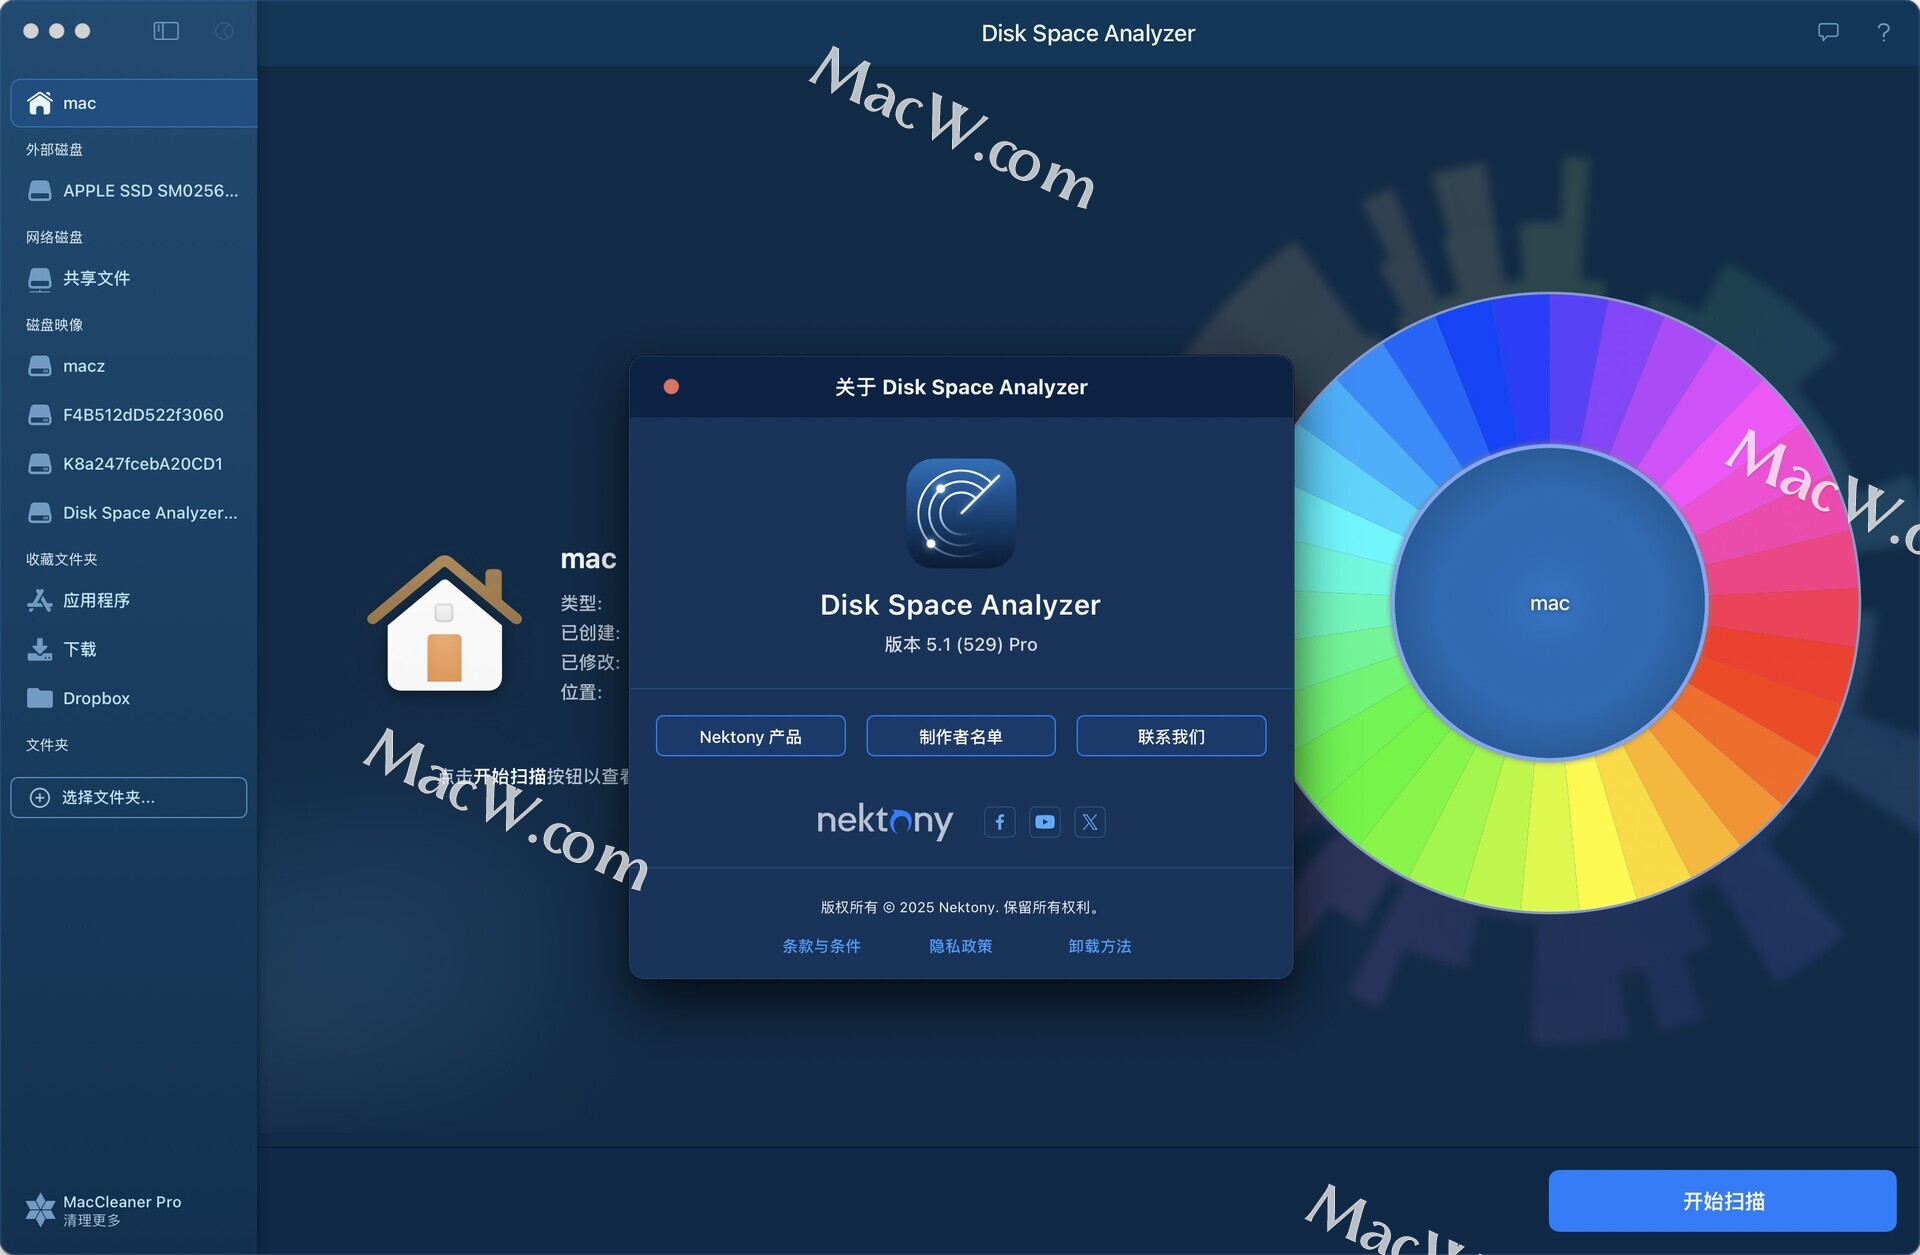Screen dimensions: 1920x1255
Task: Open the 制作者名单 credits button
Action: point(961,736)
